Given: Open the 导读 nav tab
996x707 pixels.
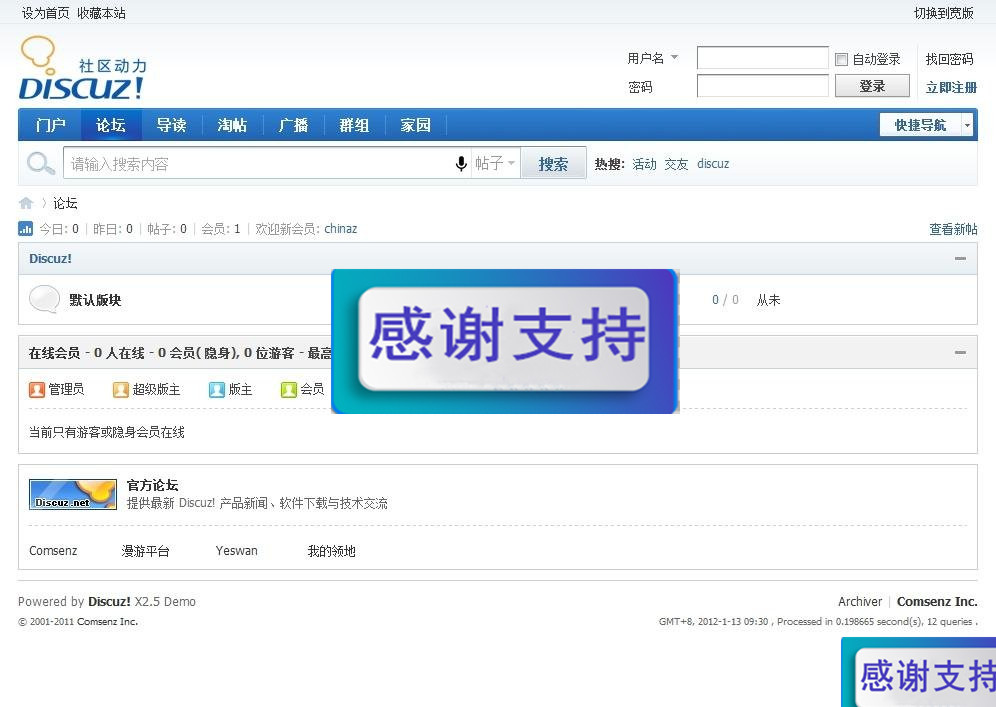Looking at the screenshot, I should [172, 125].
